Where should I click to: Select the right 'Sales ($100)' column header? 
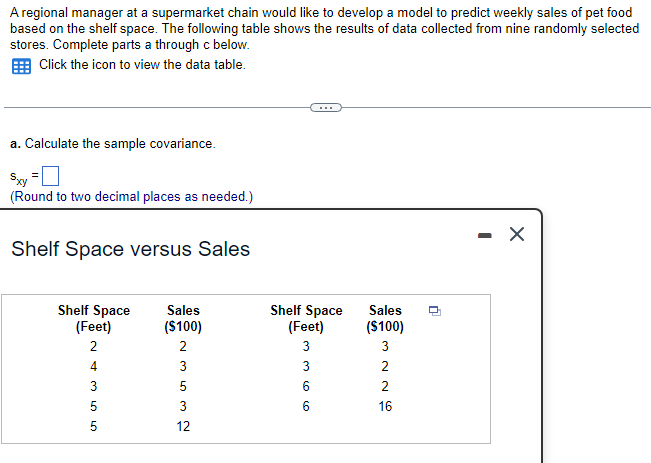click(385, 318)
